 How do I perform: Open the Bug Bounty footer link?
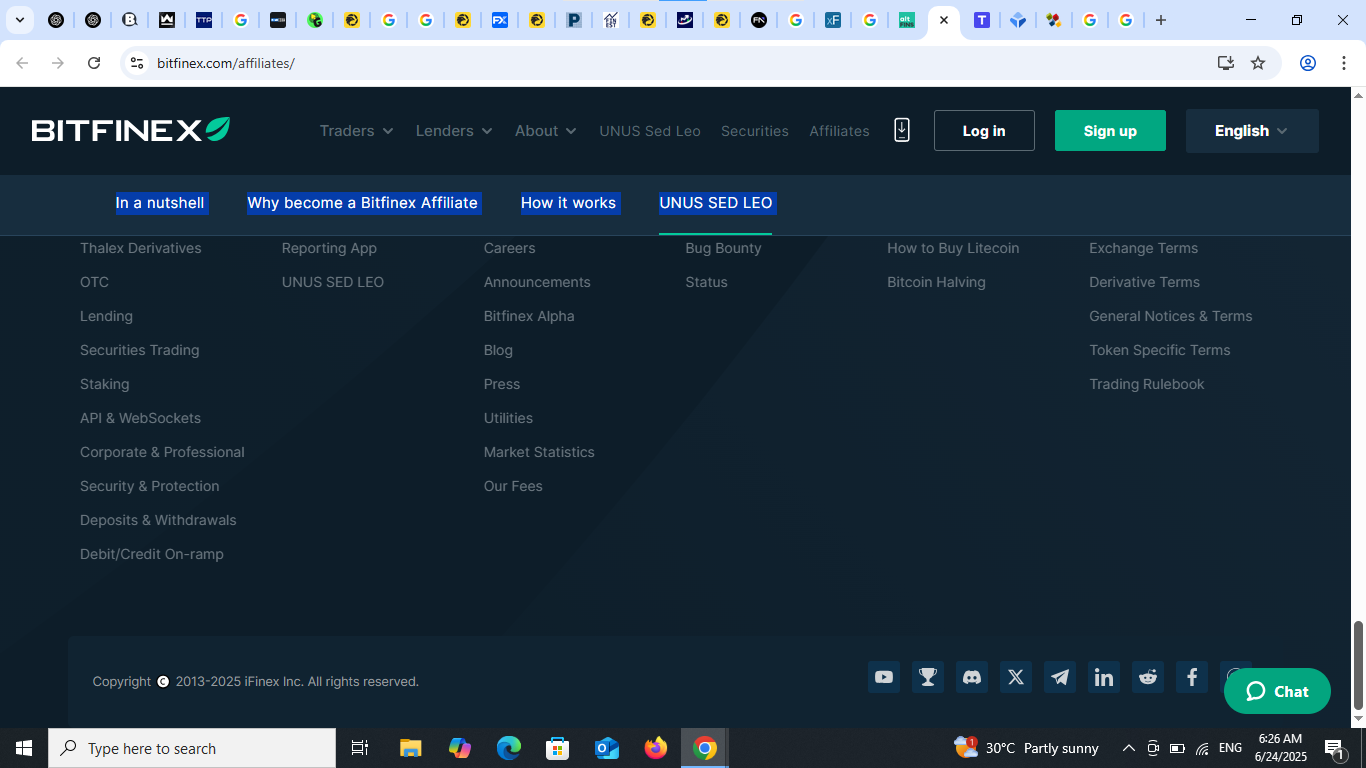coord(723,248)
